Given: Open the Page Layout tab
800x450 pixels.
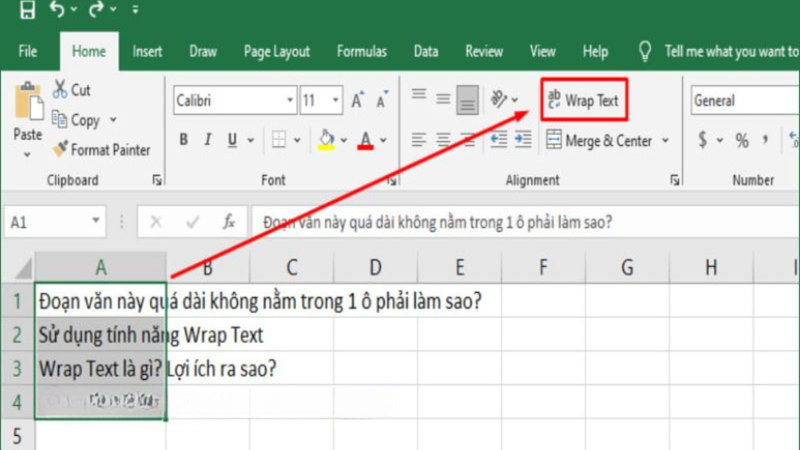Looking at the screenshot, I should tap(277, 52).
